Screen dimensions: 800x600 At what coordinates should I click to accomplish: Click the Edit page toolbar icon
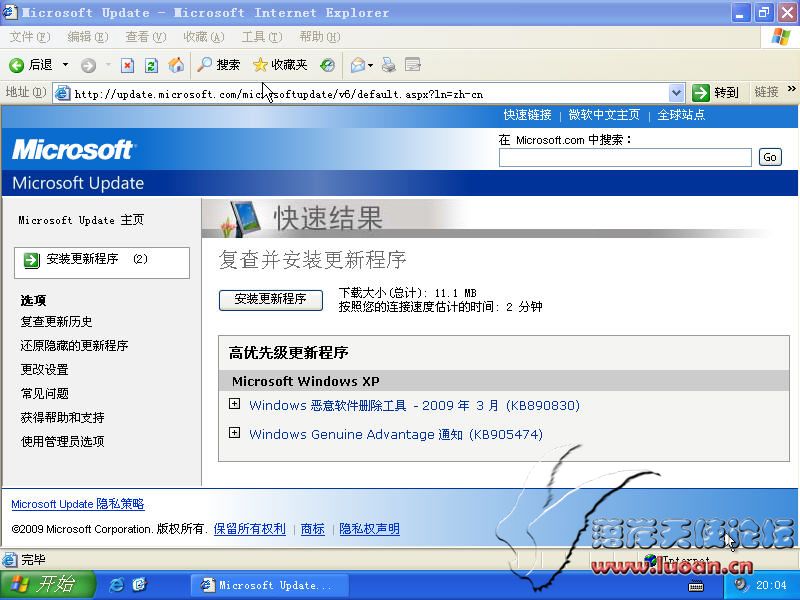click(412, 65)
